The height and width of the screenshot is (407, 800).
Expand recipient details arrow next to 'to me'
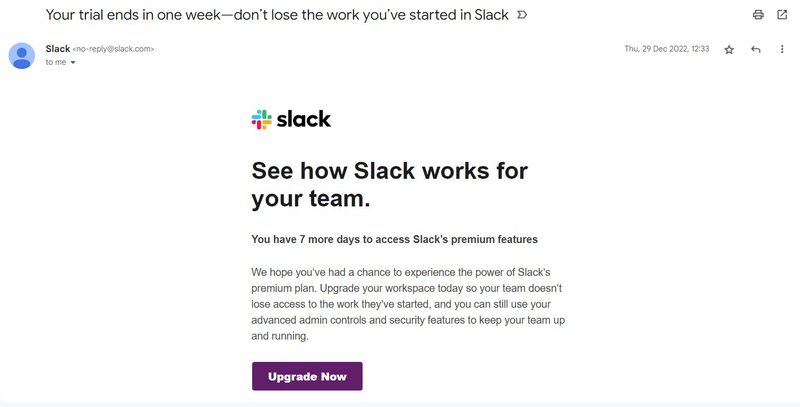[x=73, y=62]
